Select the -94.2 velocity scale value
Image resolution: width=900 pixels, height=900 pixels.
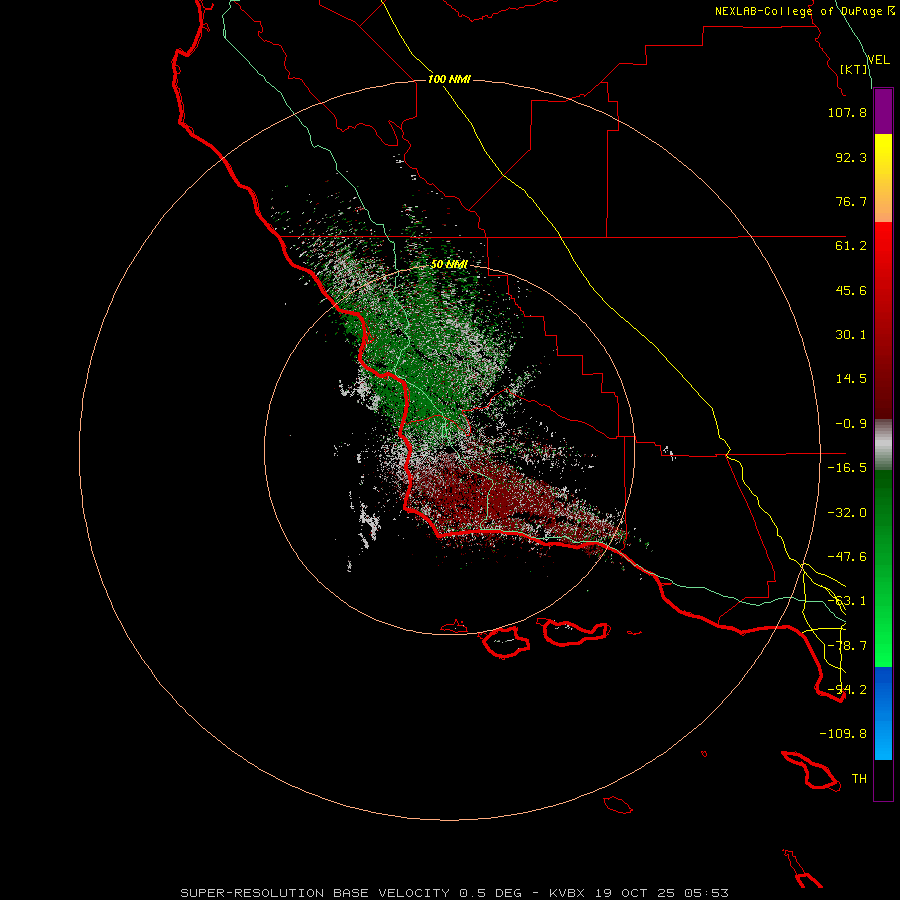(847, 690)
